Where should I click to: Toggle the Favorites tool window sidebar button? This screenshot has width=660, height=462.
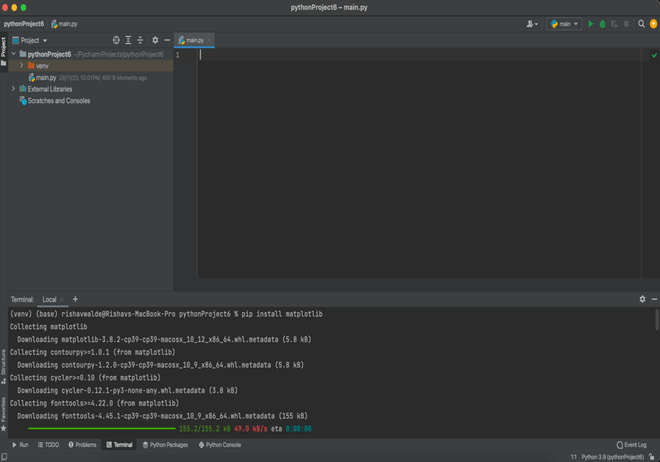[x=4, y=411]
